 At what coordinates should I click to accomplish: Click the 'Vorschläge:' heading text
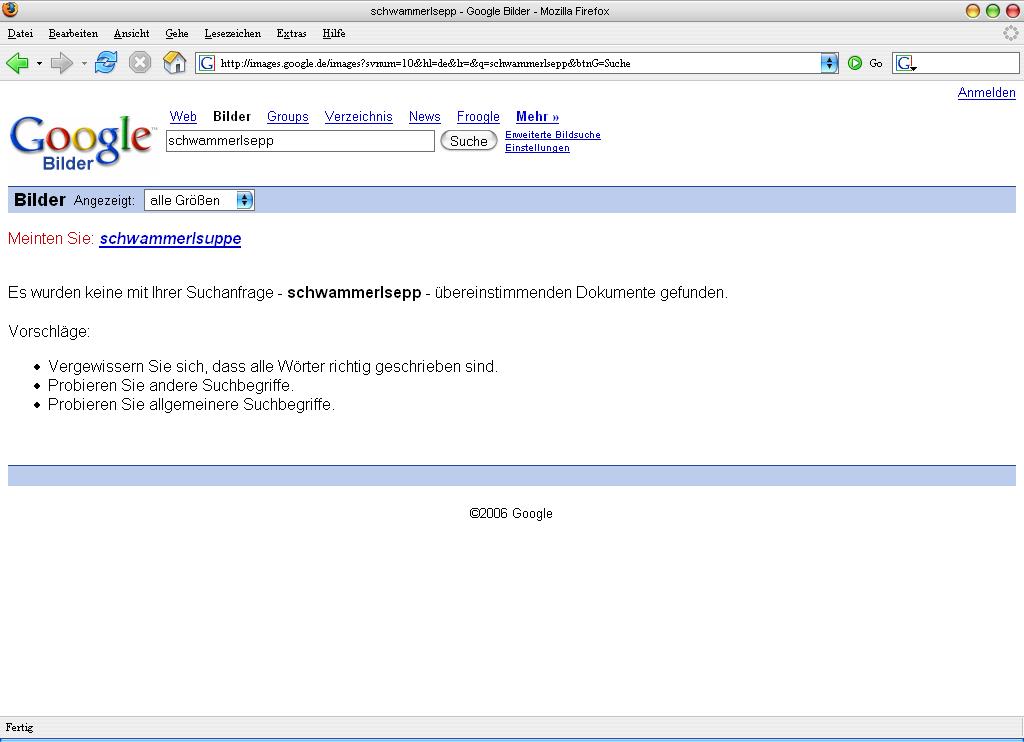tap(49, 332)
